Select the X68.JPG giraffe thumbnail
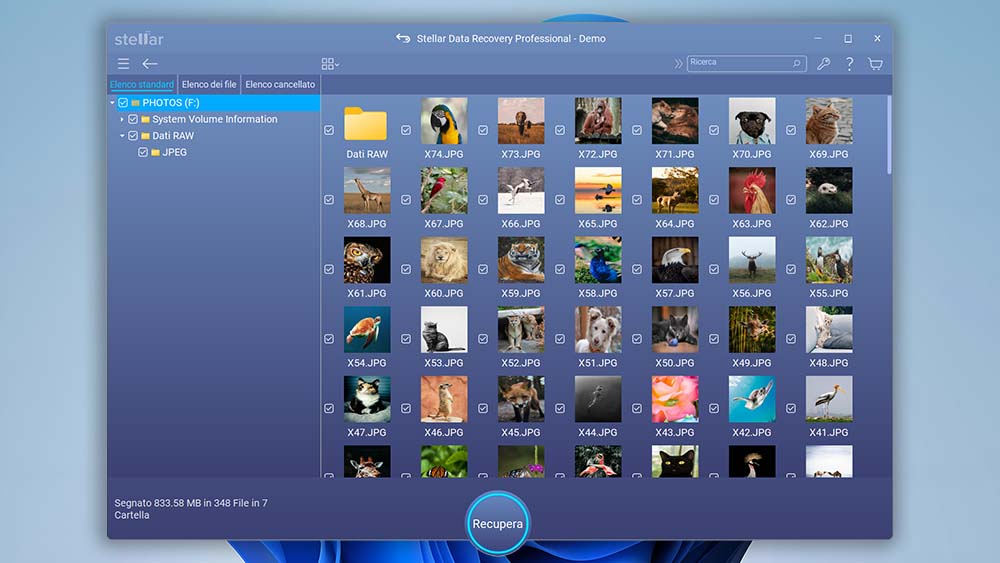This screenshot has width=1000, height=563. point(367,191)
